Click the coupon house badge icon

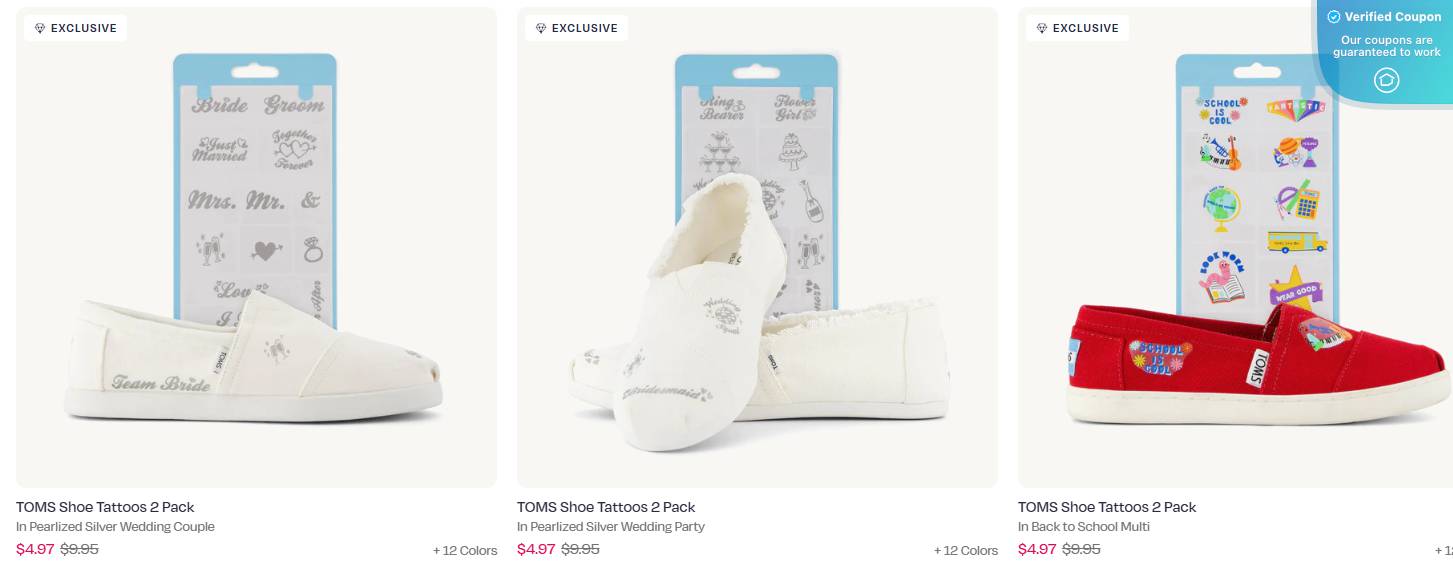coord(1386,80)
